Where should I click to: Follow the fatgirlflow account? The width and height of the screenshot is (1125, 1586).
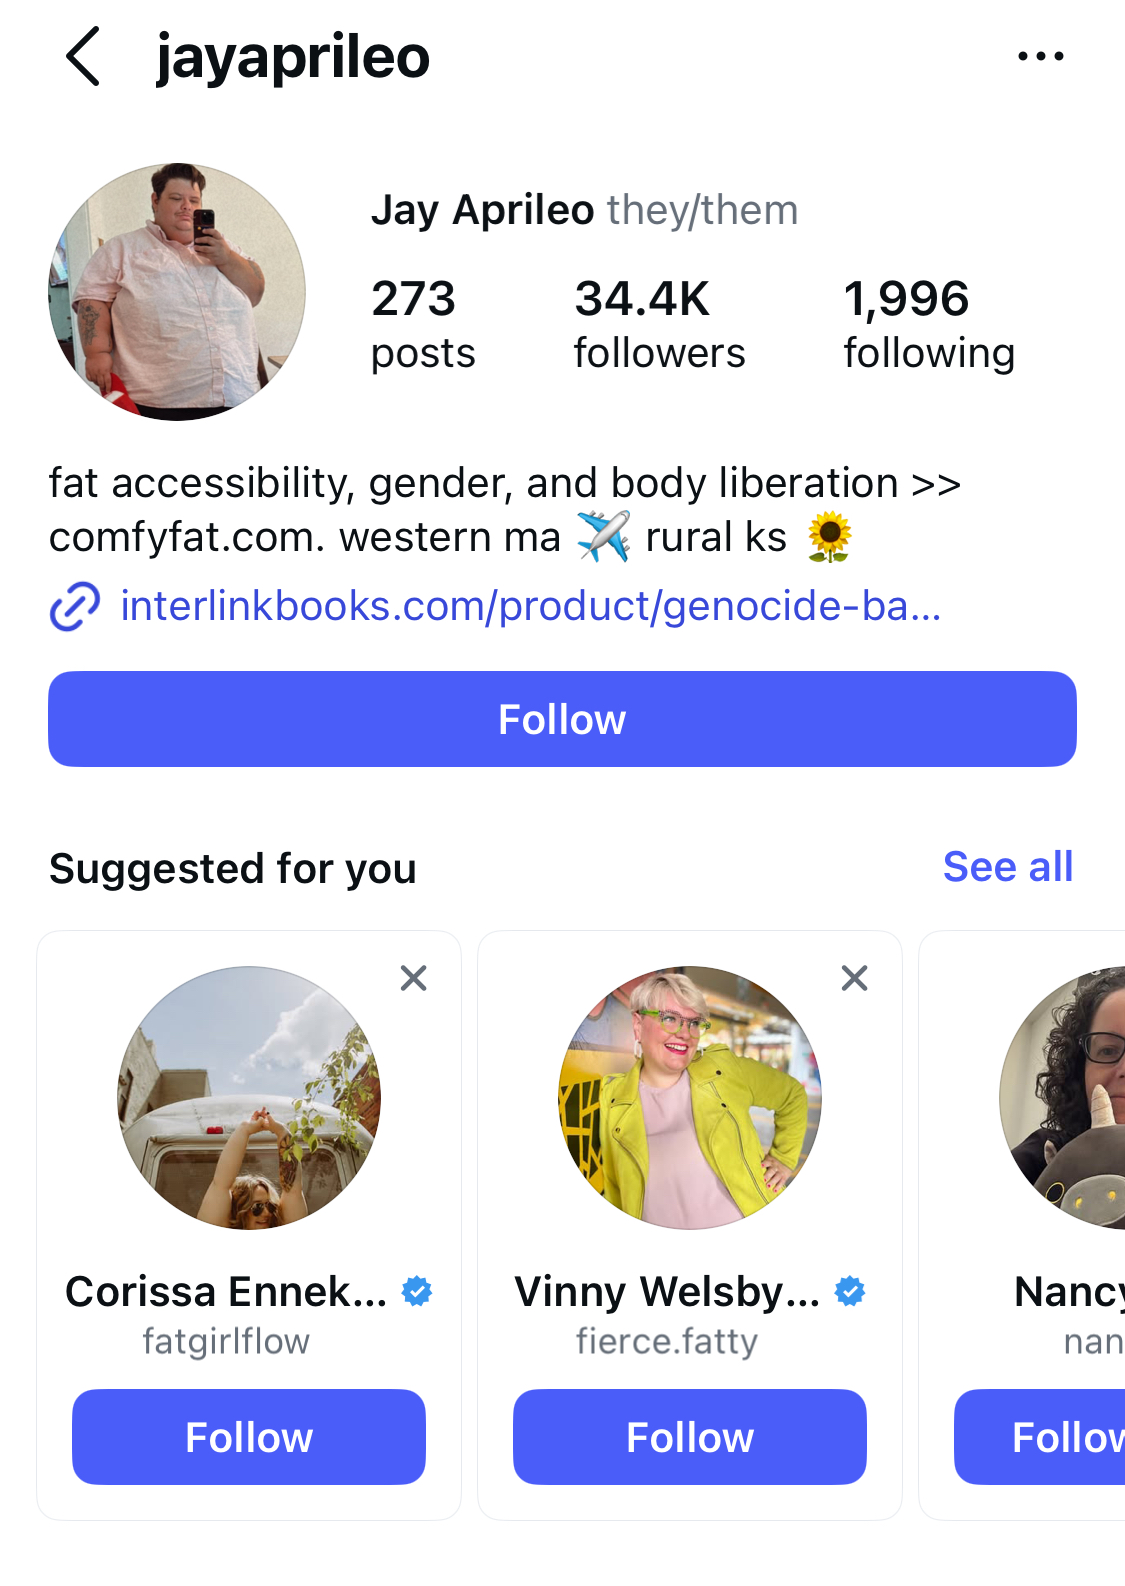click(x=249, y=1437)
